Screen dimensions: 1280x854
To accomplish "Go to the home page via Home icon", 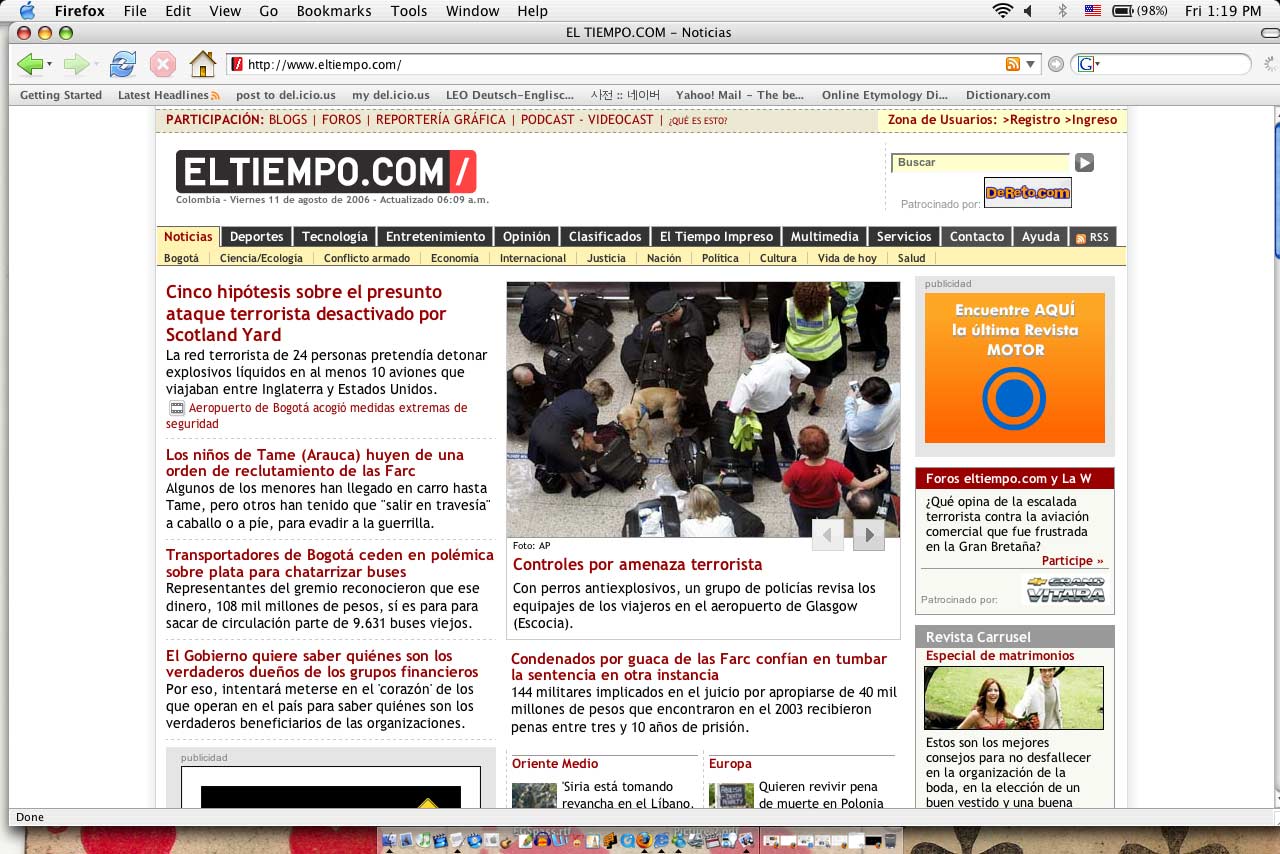I will 203,63.
